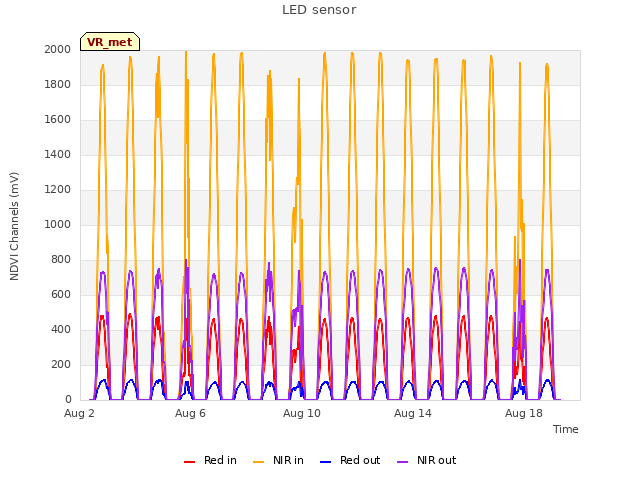Click the 2000 y-axis label
640x480 pixels.
point(58,49)
